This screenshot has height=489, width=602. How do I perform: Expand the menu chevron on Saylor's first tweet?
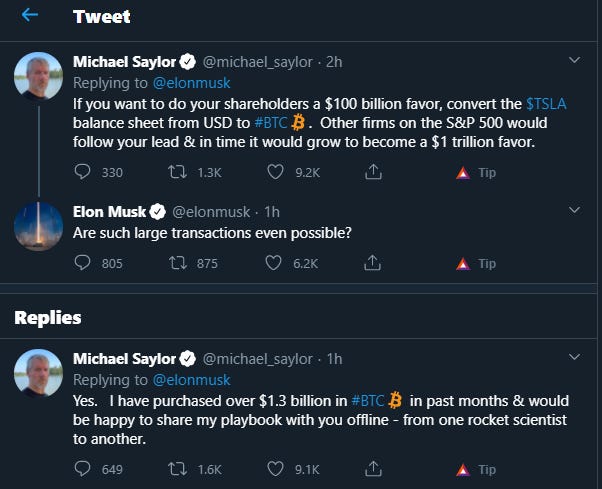click(574, 60)
